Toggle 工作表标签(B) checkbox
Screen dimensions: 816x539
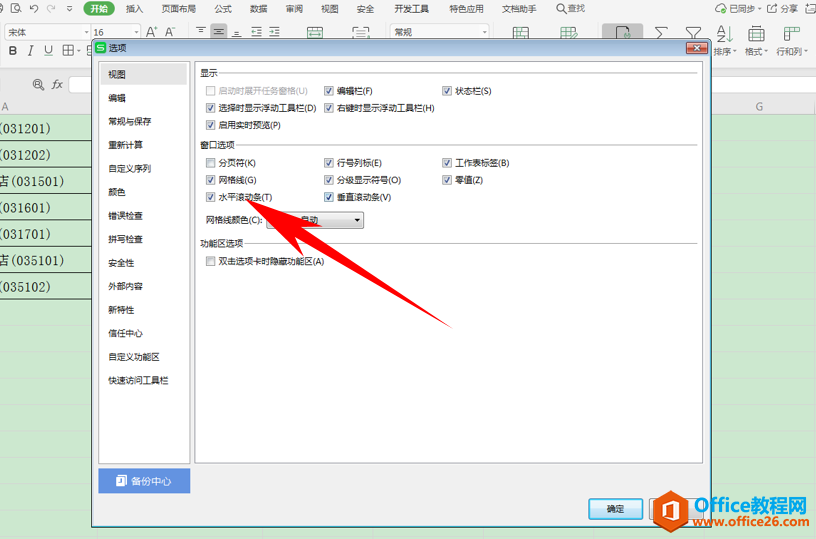pyautogui.click(x=447, y=163)
